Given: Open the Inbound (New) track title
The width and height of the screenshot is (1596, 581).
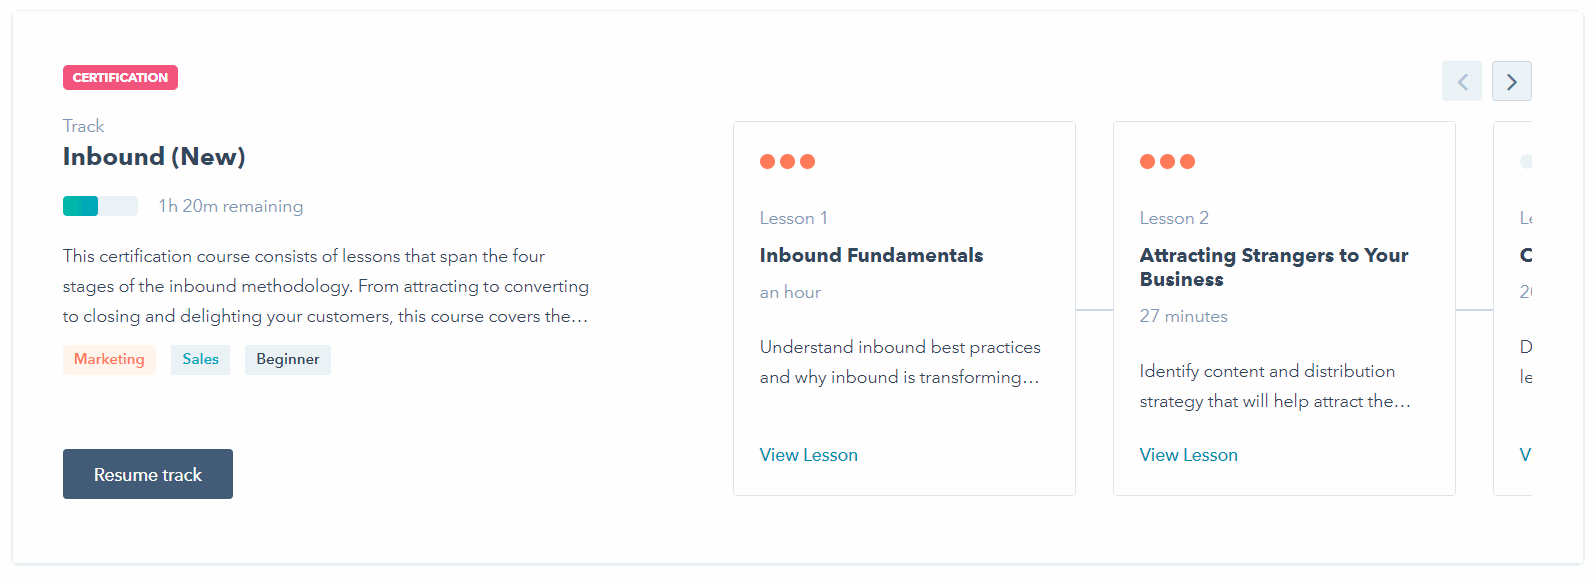Looking at the screenshot, I should tap(154, 157).
